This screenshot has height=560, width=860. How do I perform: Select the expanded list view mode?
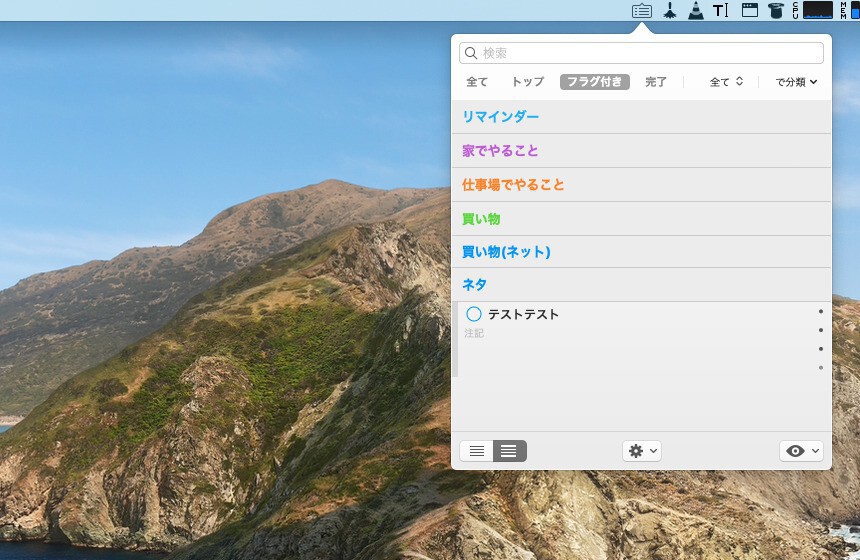510,451
